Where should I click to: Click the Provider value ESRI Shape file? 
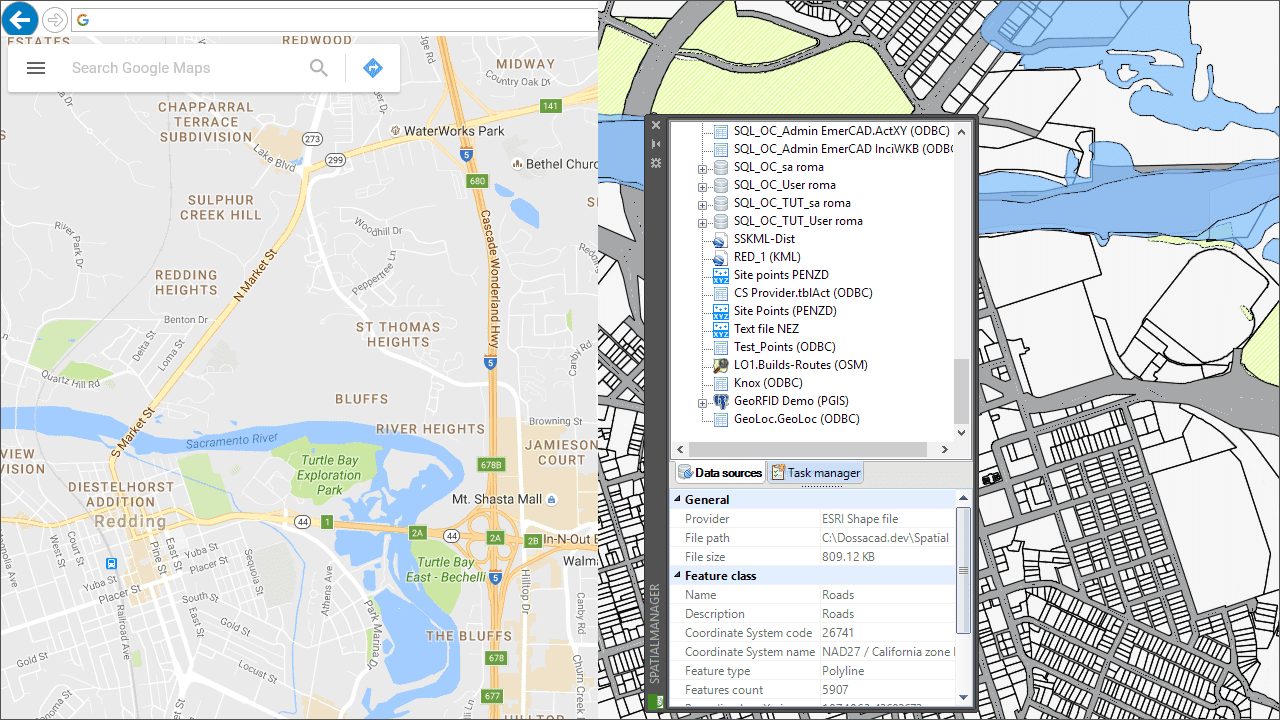pos(860,519)
